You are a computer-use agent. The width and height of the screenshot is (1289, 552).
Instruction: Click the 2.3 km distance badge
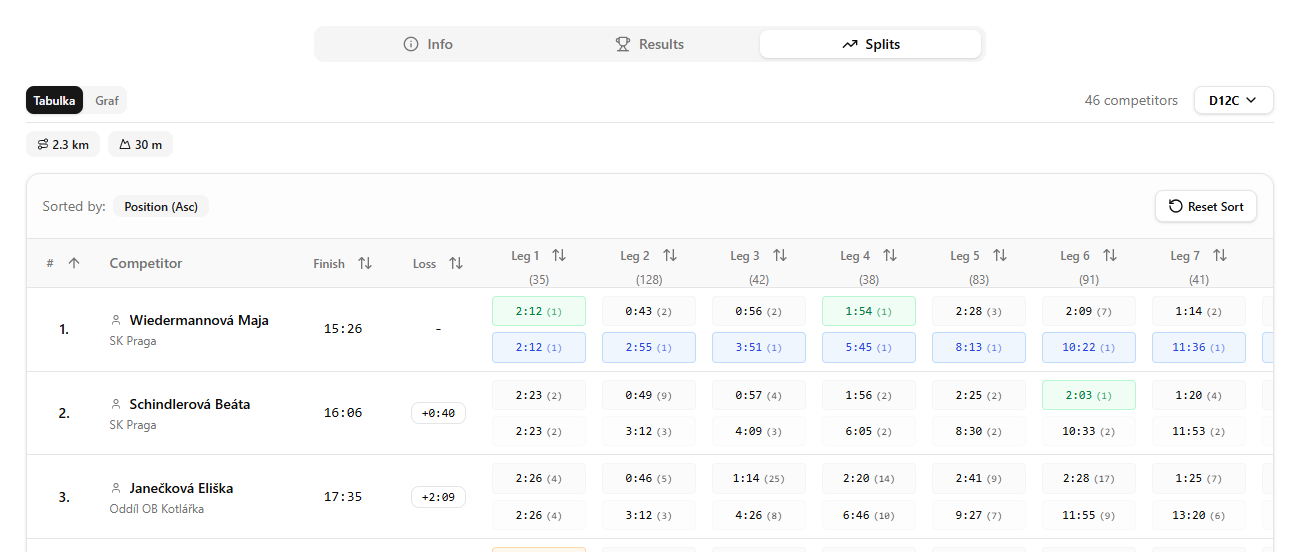pyautogui.click(x=63, y=145)
